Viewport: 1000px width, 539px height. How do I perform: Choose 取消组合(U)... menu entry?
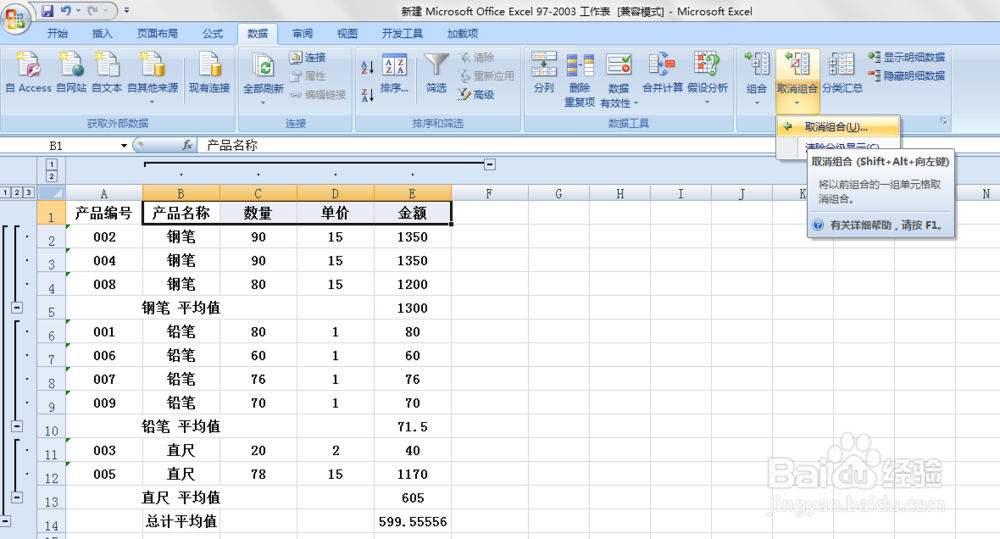coord(837,127)
